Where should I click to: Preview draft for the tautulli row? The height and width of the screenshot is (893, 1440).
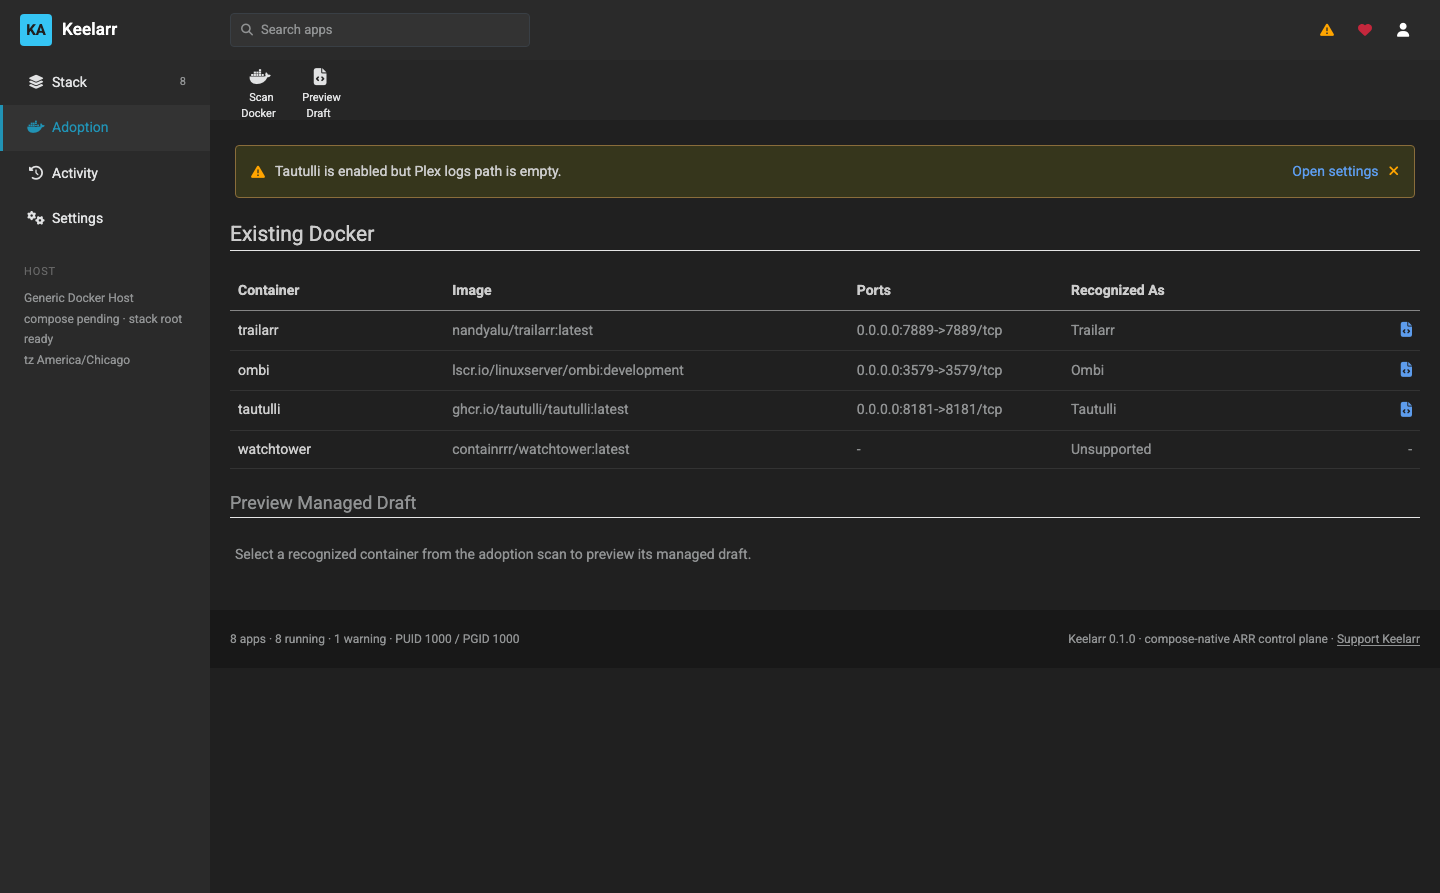(x=1406, y=409)
